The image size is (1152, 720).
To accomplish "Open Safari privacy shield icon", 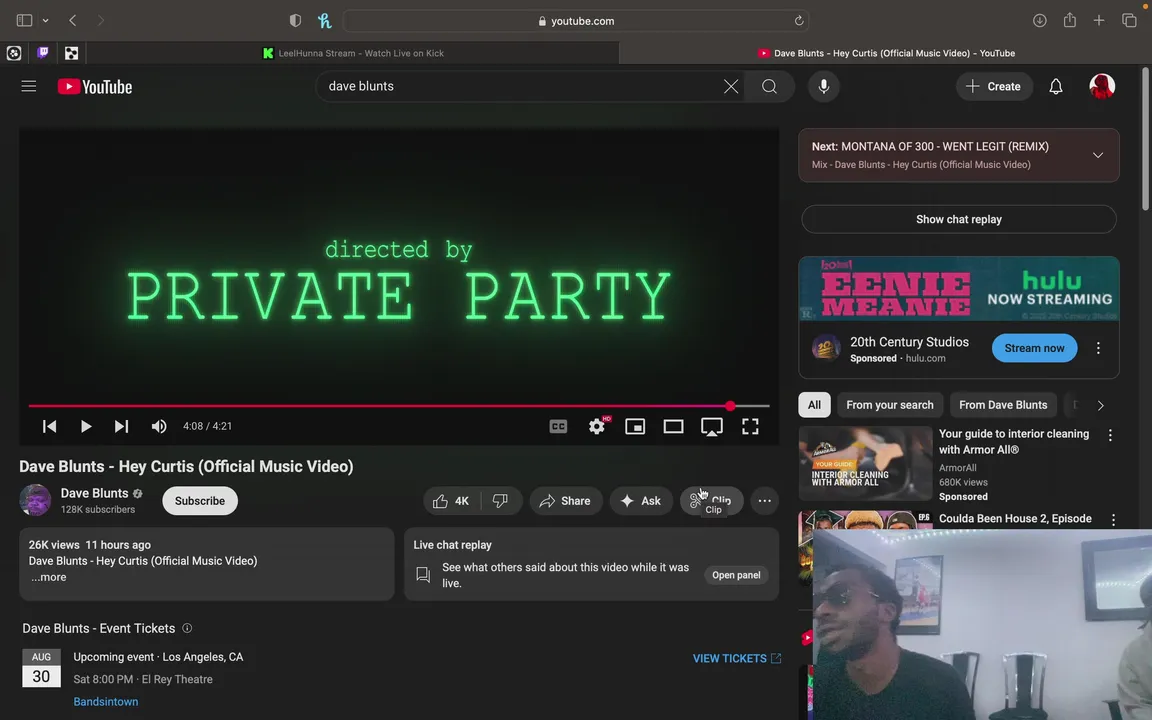I will coord(295,21).
